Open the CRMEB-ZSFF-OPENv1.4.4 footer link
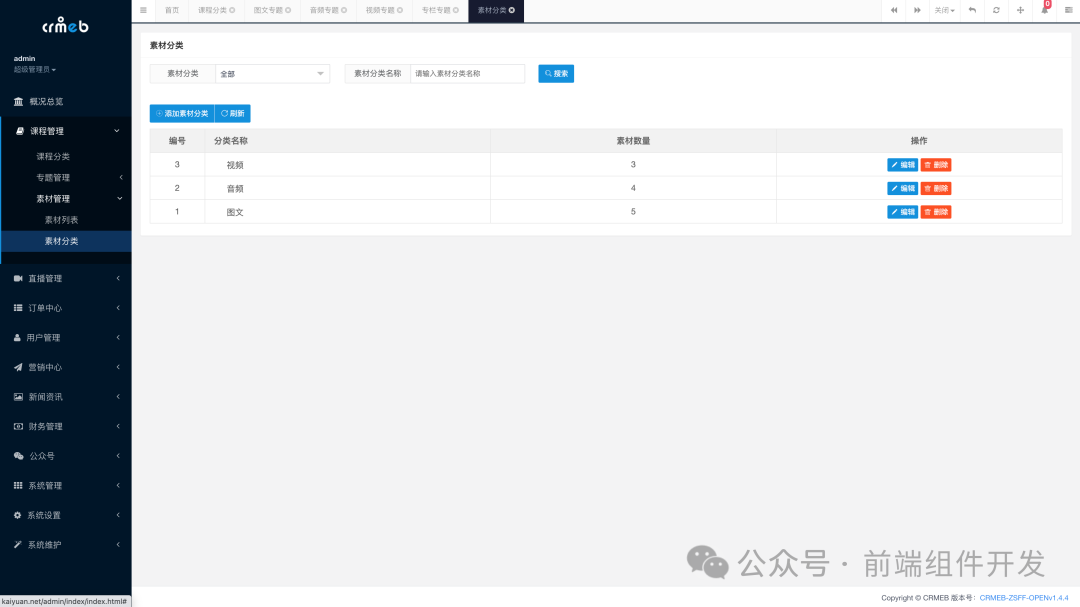This screenshot has height=607, width=1080. [1024, 598]
